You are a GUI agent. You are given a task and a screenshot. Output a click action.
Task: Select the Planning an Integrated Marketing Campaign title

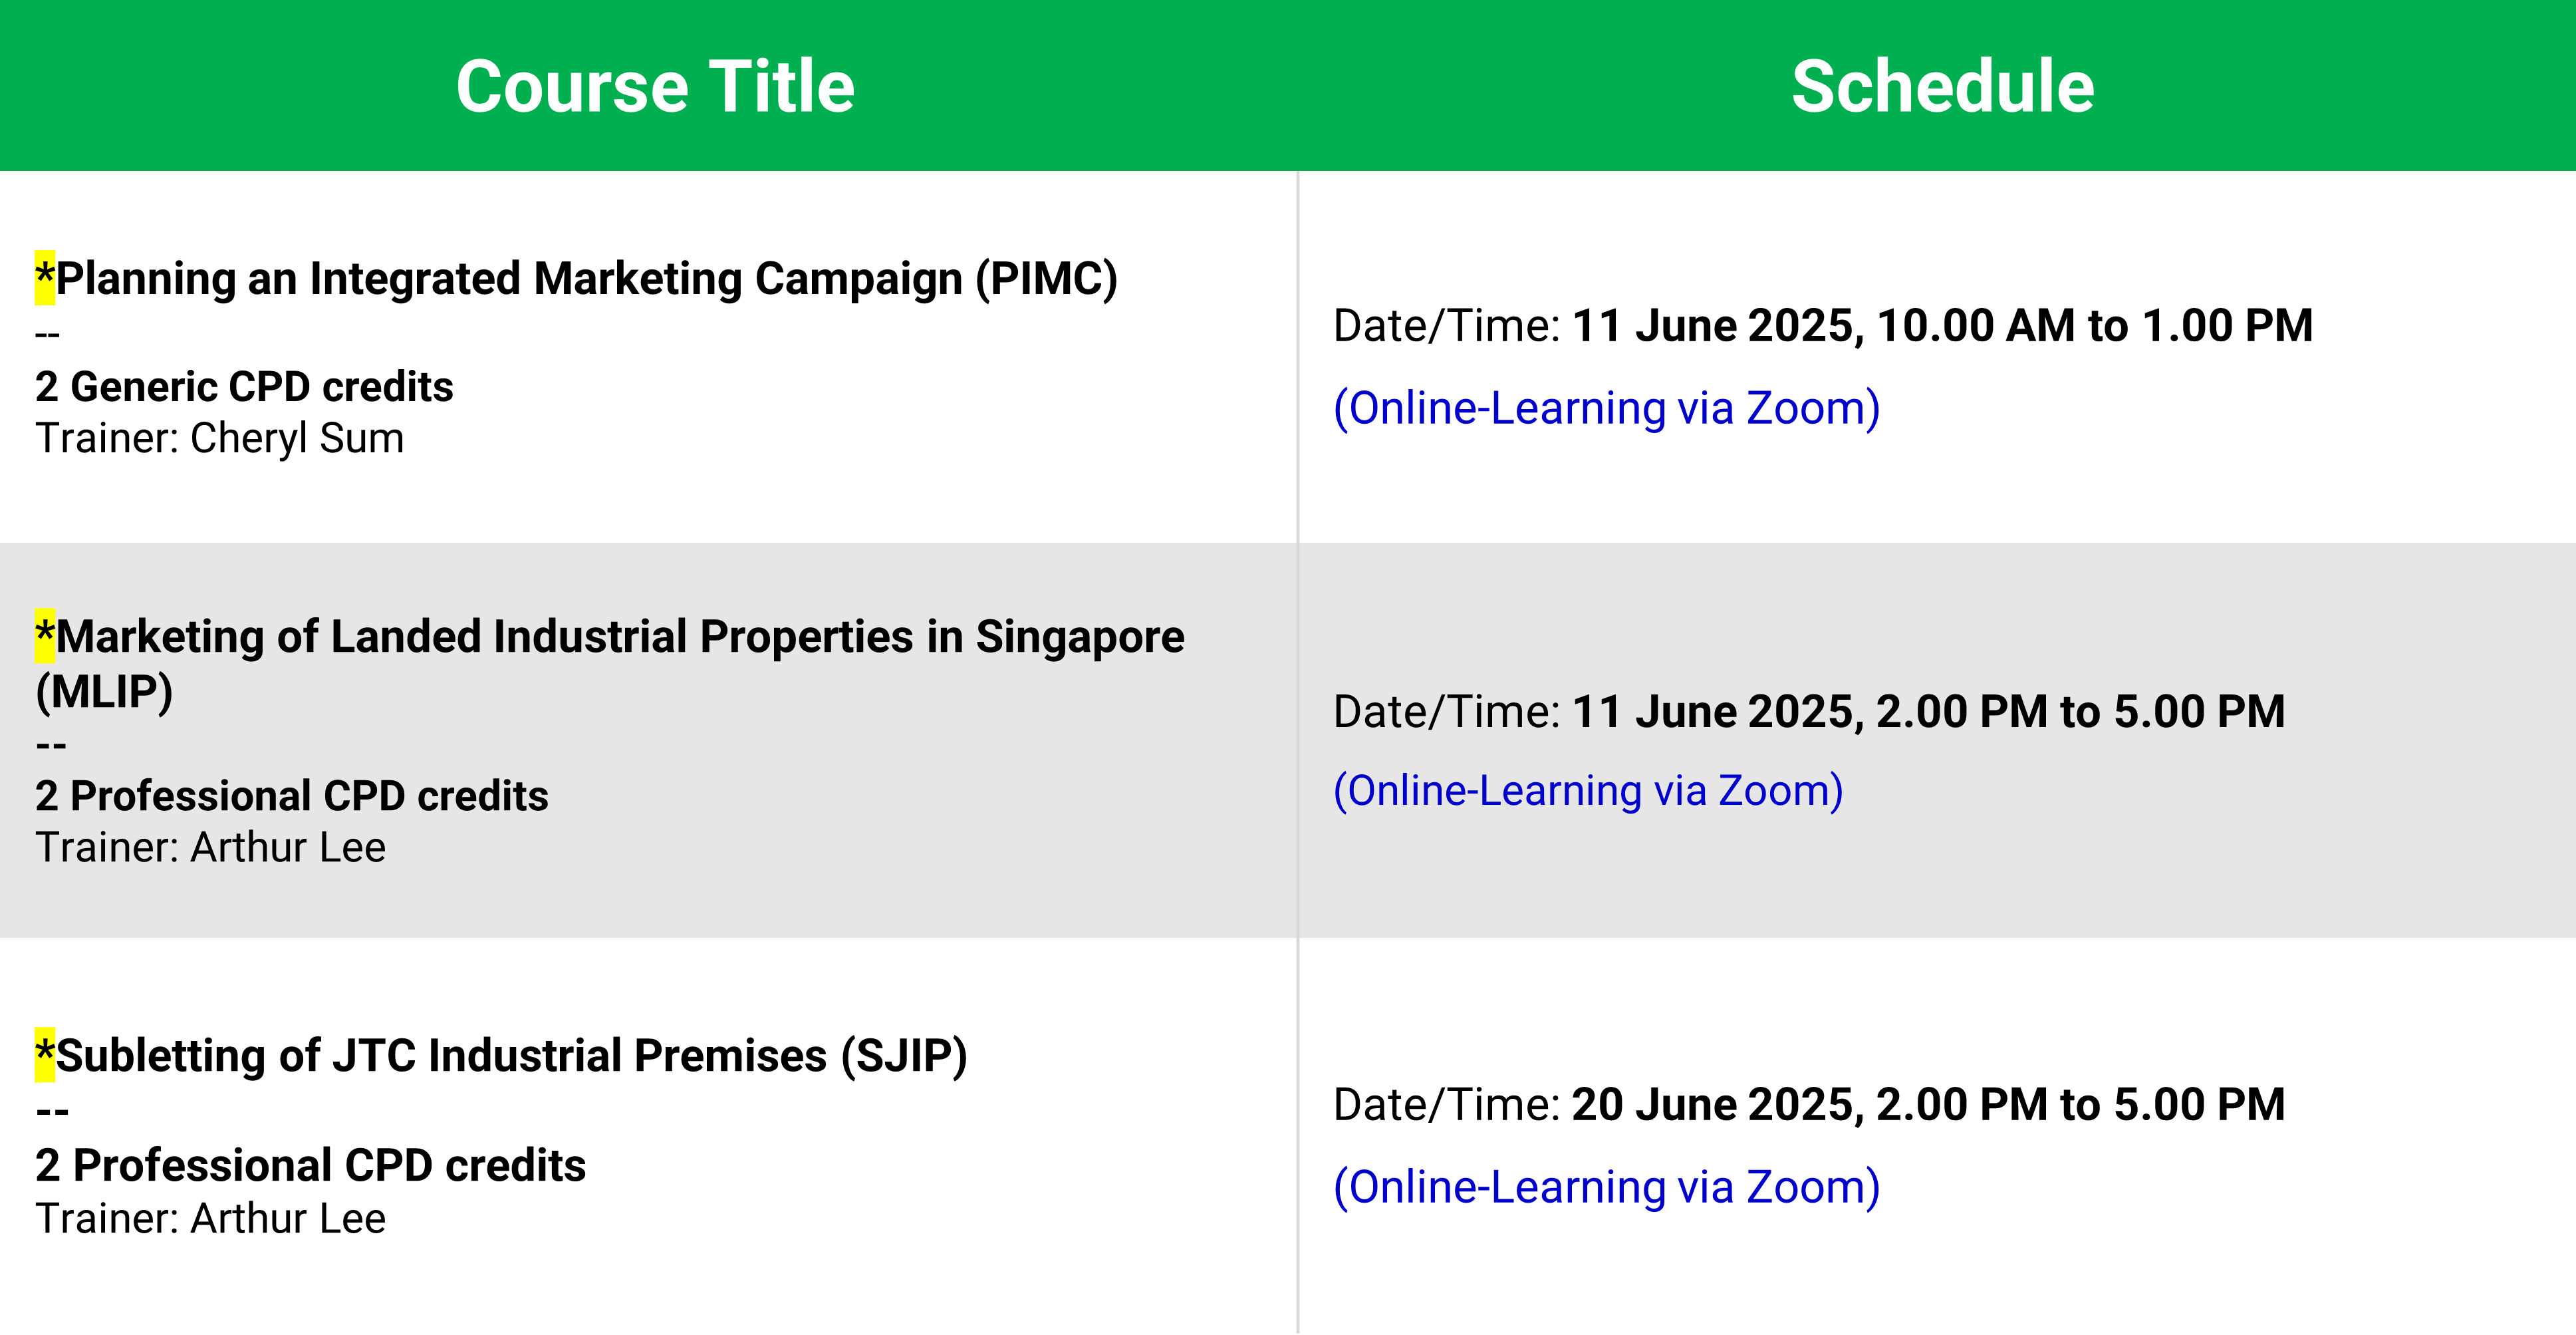(x=586, y=279)
